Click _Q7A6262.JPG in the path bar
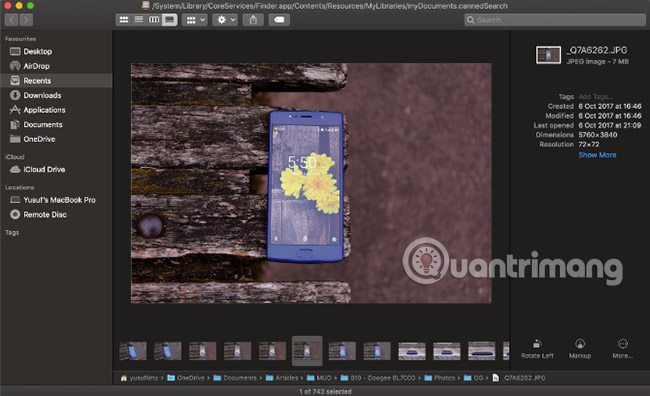 pyautogui.click(x=519, y=378)
